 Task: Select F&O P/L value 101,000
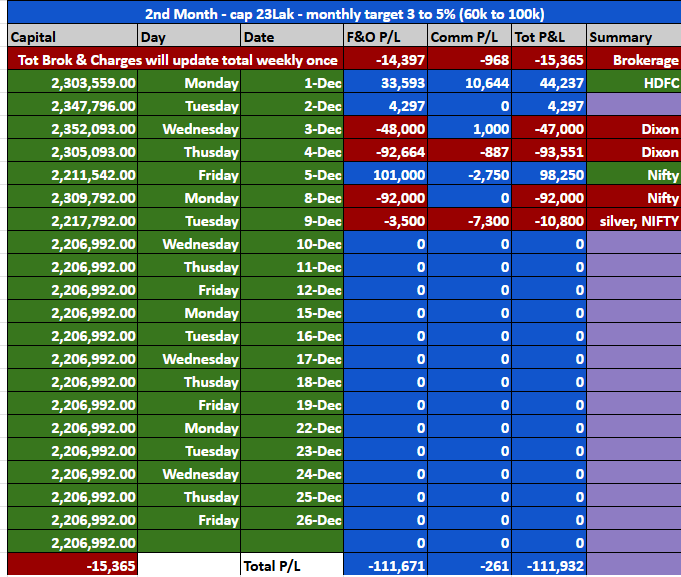coord(385,175)
